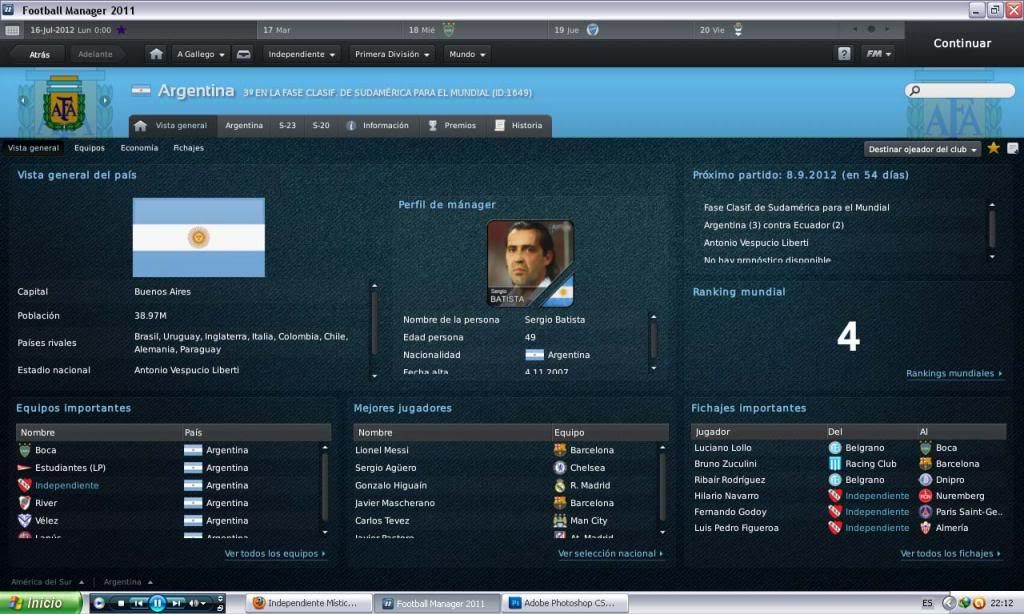1024x614 pixels.
Task: Click the Chelsea badge in Sergio Agüero's row
Action: (x=560, y=468)
